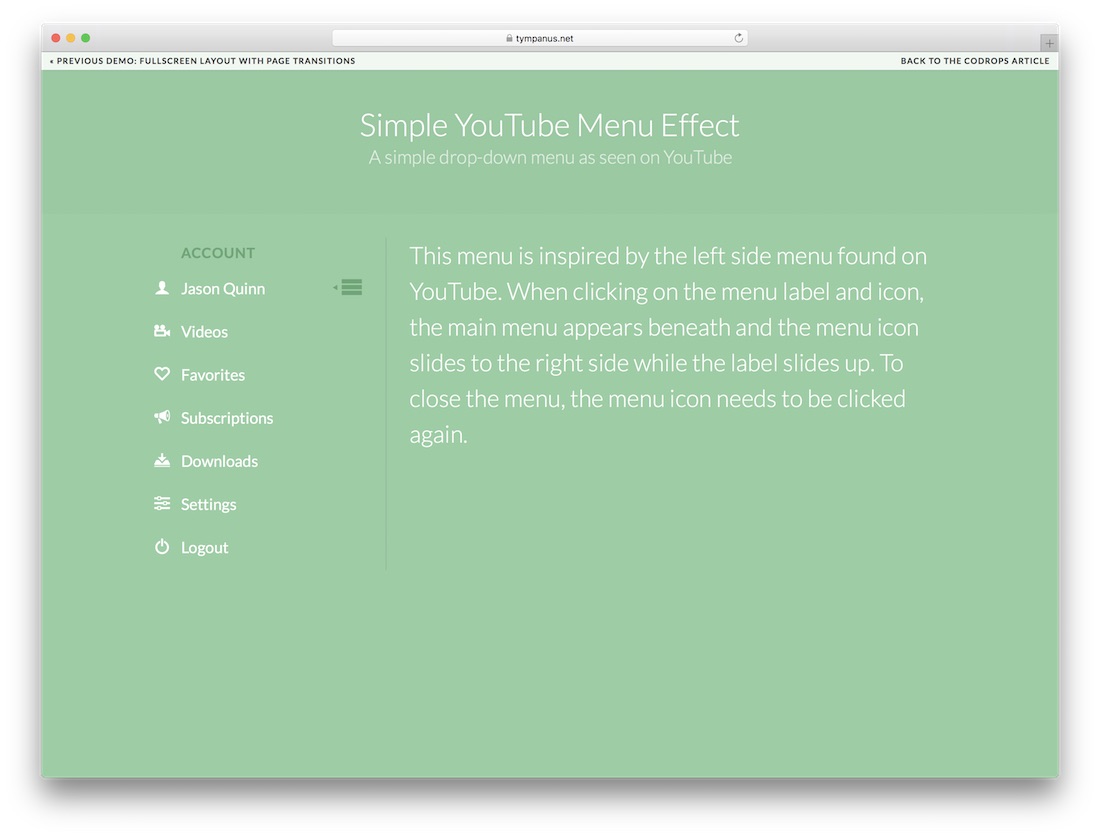Click the power icon beside Logout

(x=162, y=547)
